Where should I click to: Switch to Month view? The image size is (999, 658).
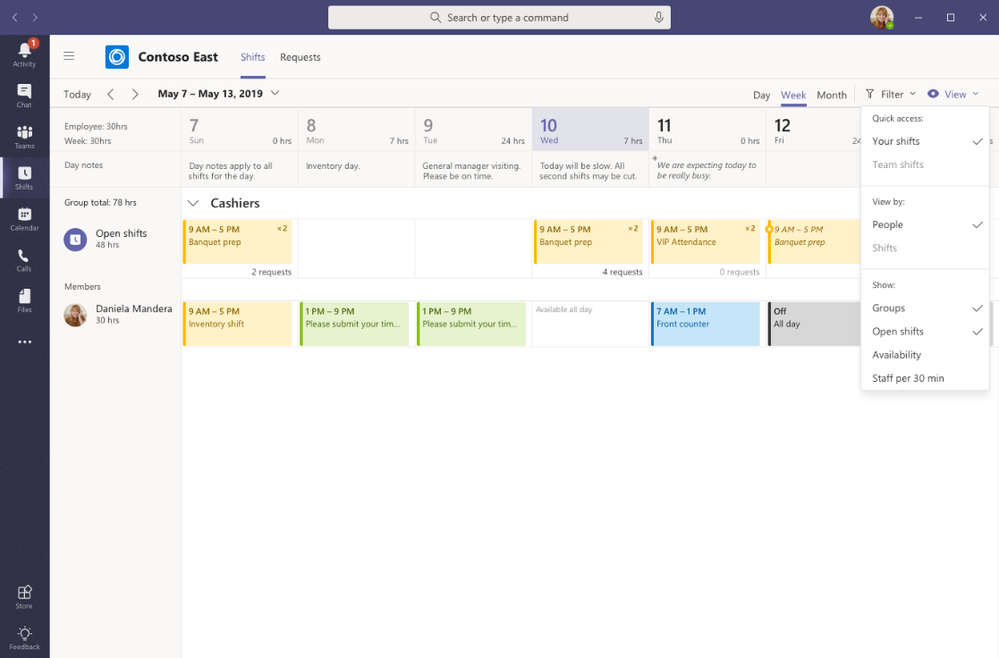click(831, 95)
